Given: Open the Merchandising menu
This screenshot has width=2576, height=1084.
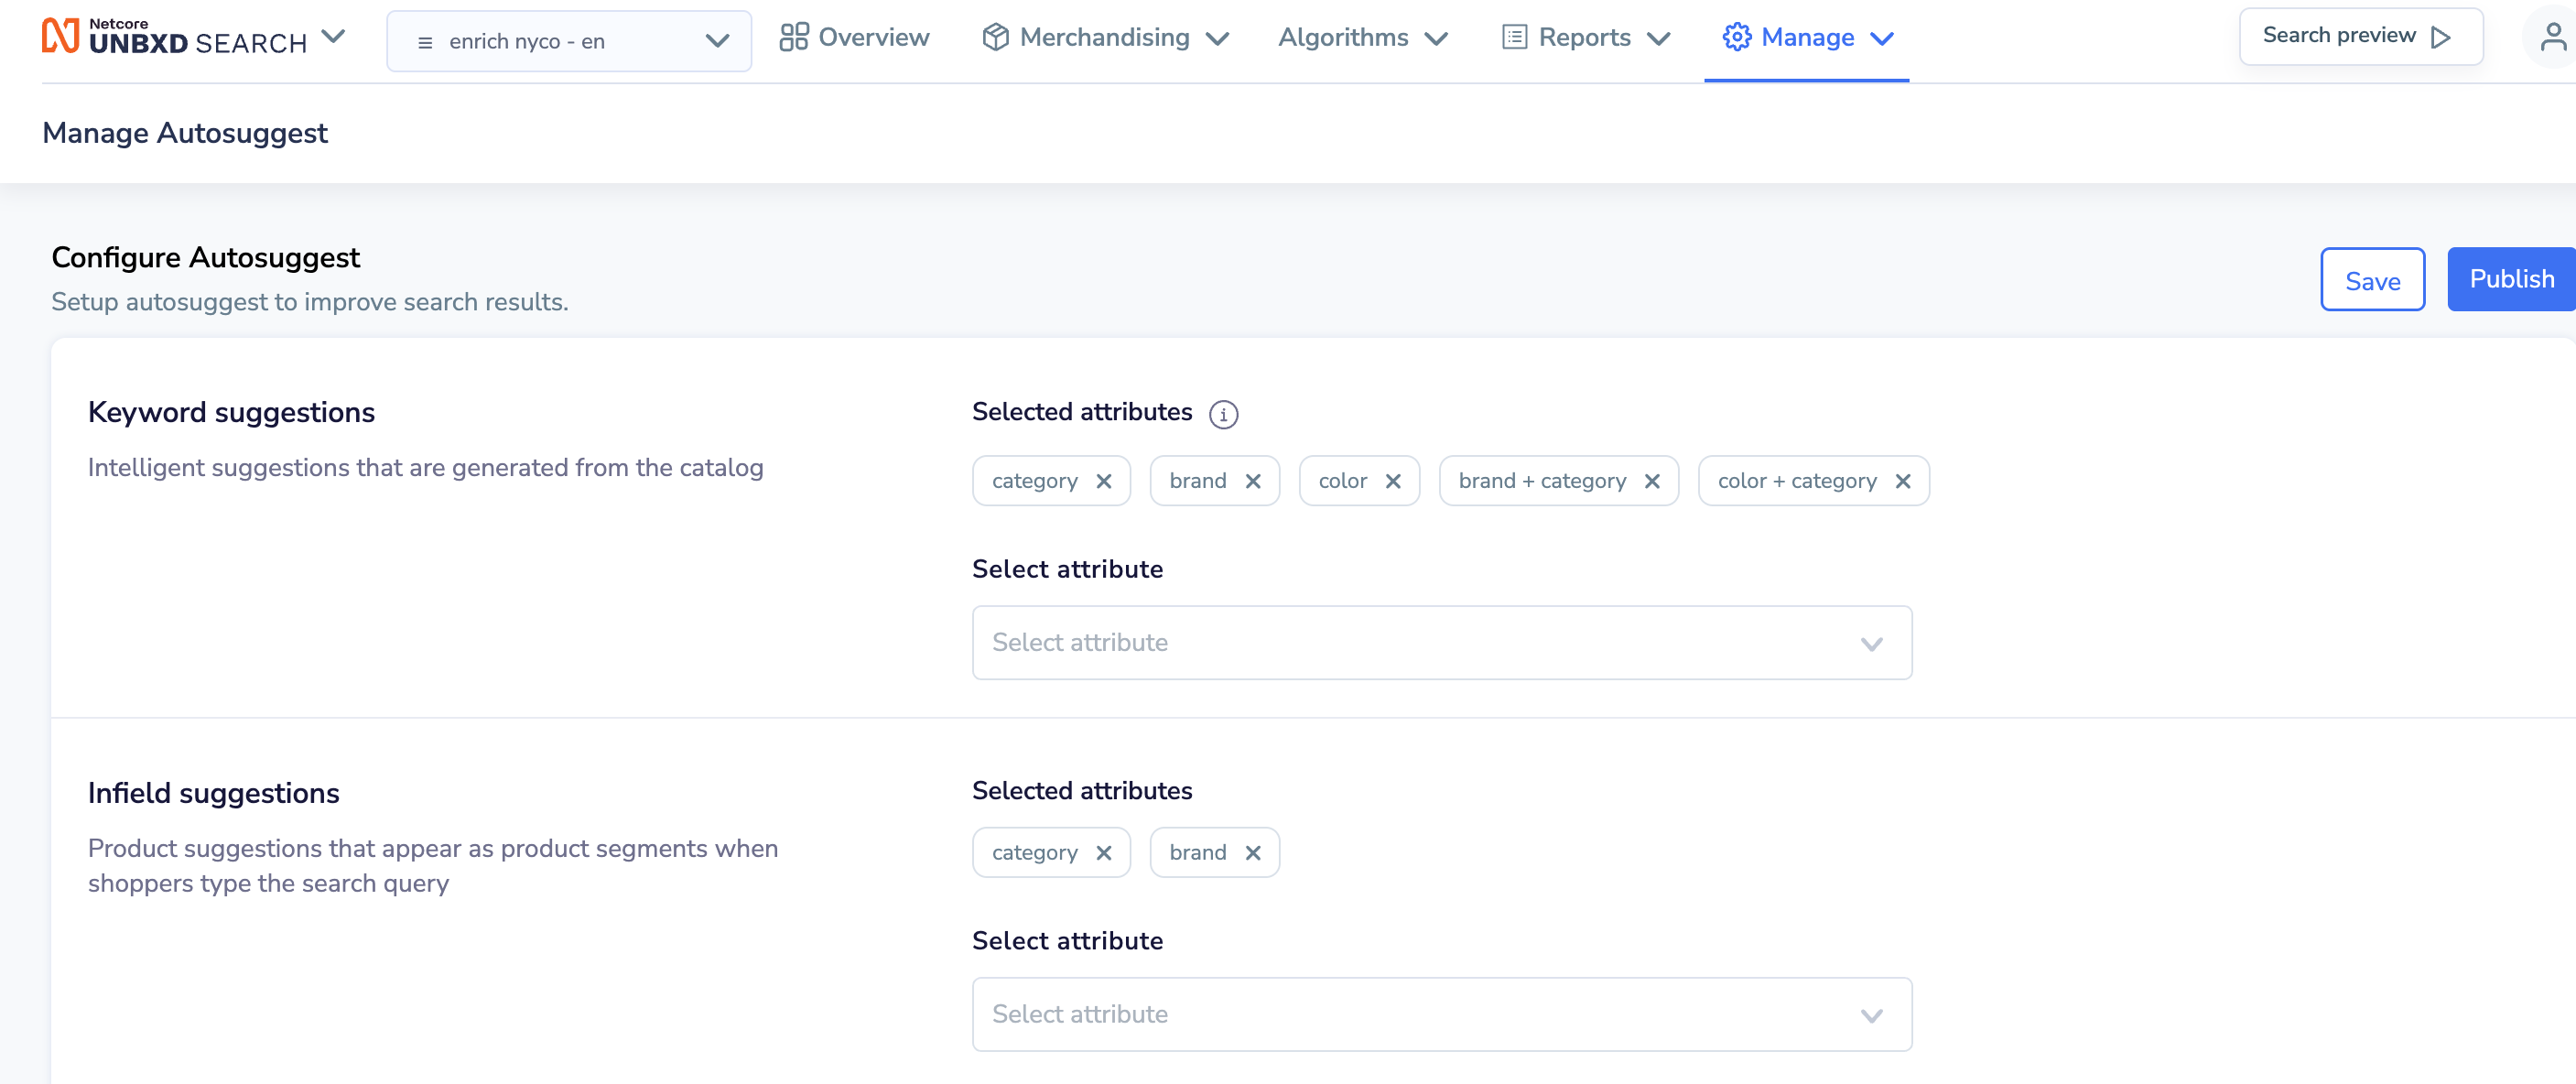Looking at the screenshot, I should pyautogui.click(x=1105, y=38).
